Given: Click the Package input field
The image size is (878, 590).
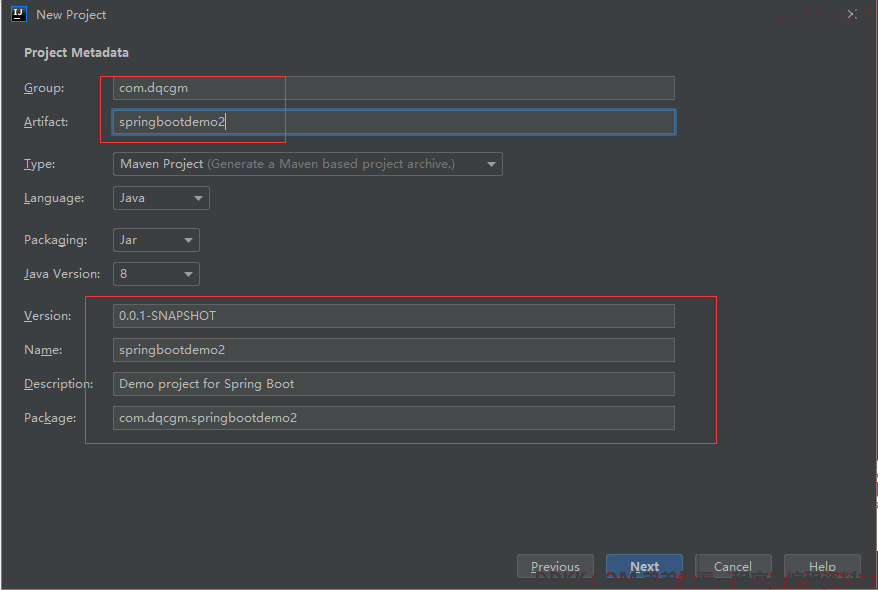Looking at the screenshot, I should coord(394,418).
